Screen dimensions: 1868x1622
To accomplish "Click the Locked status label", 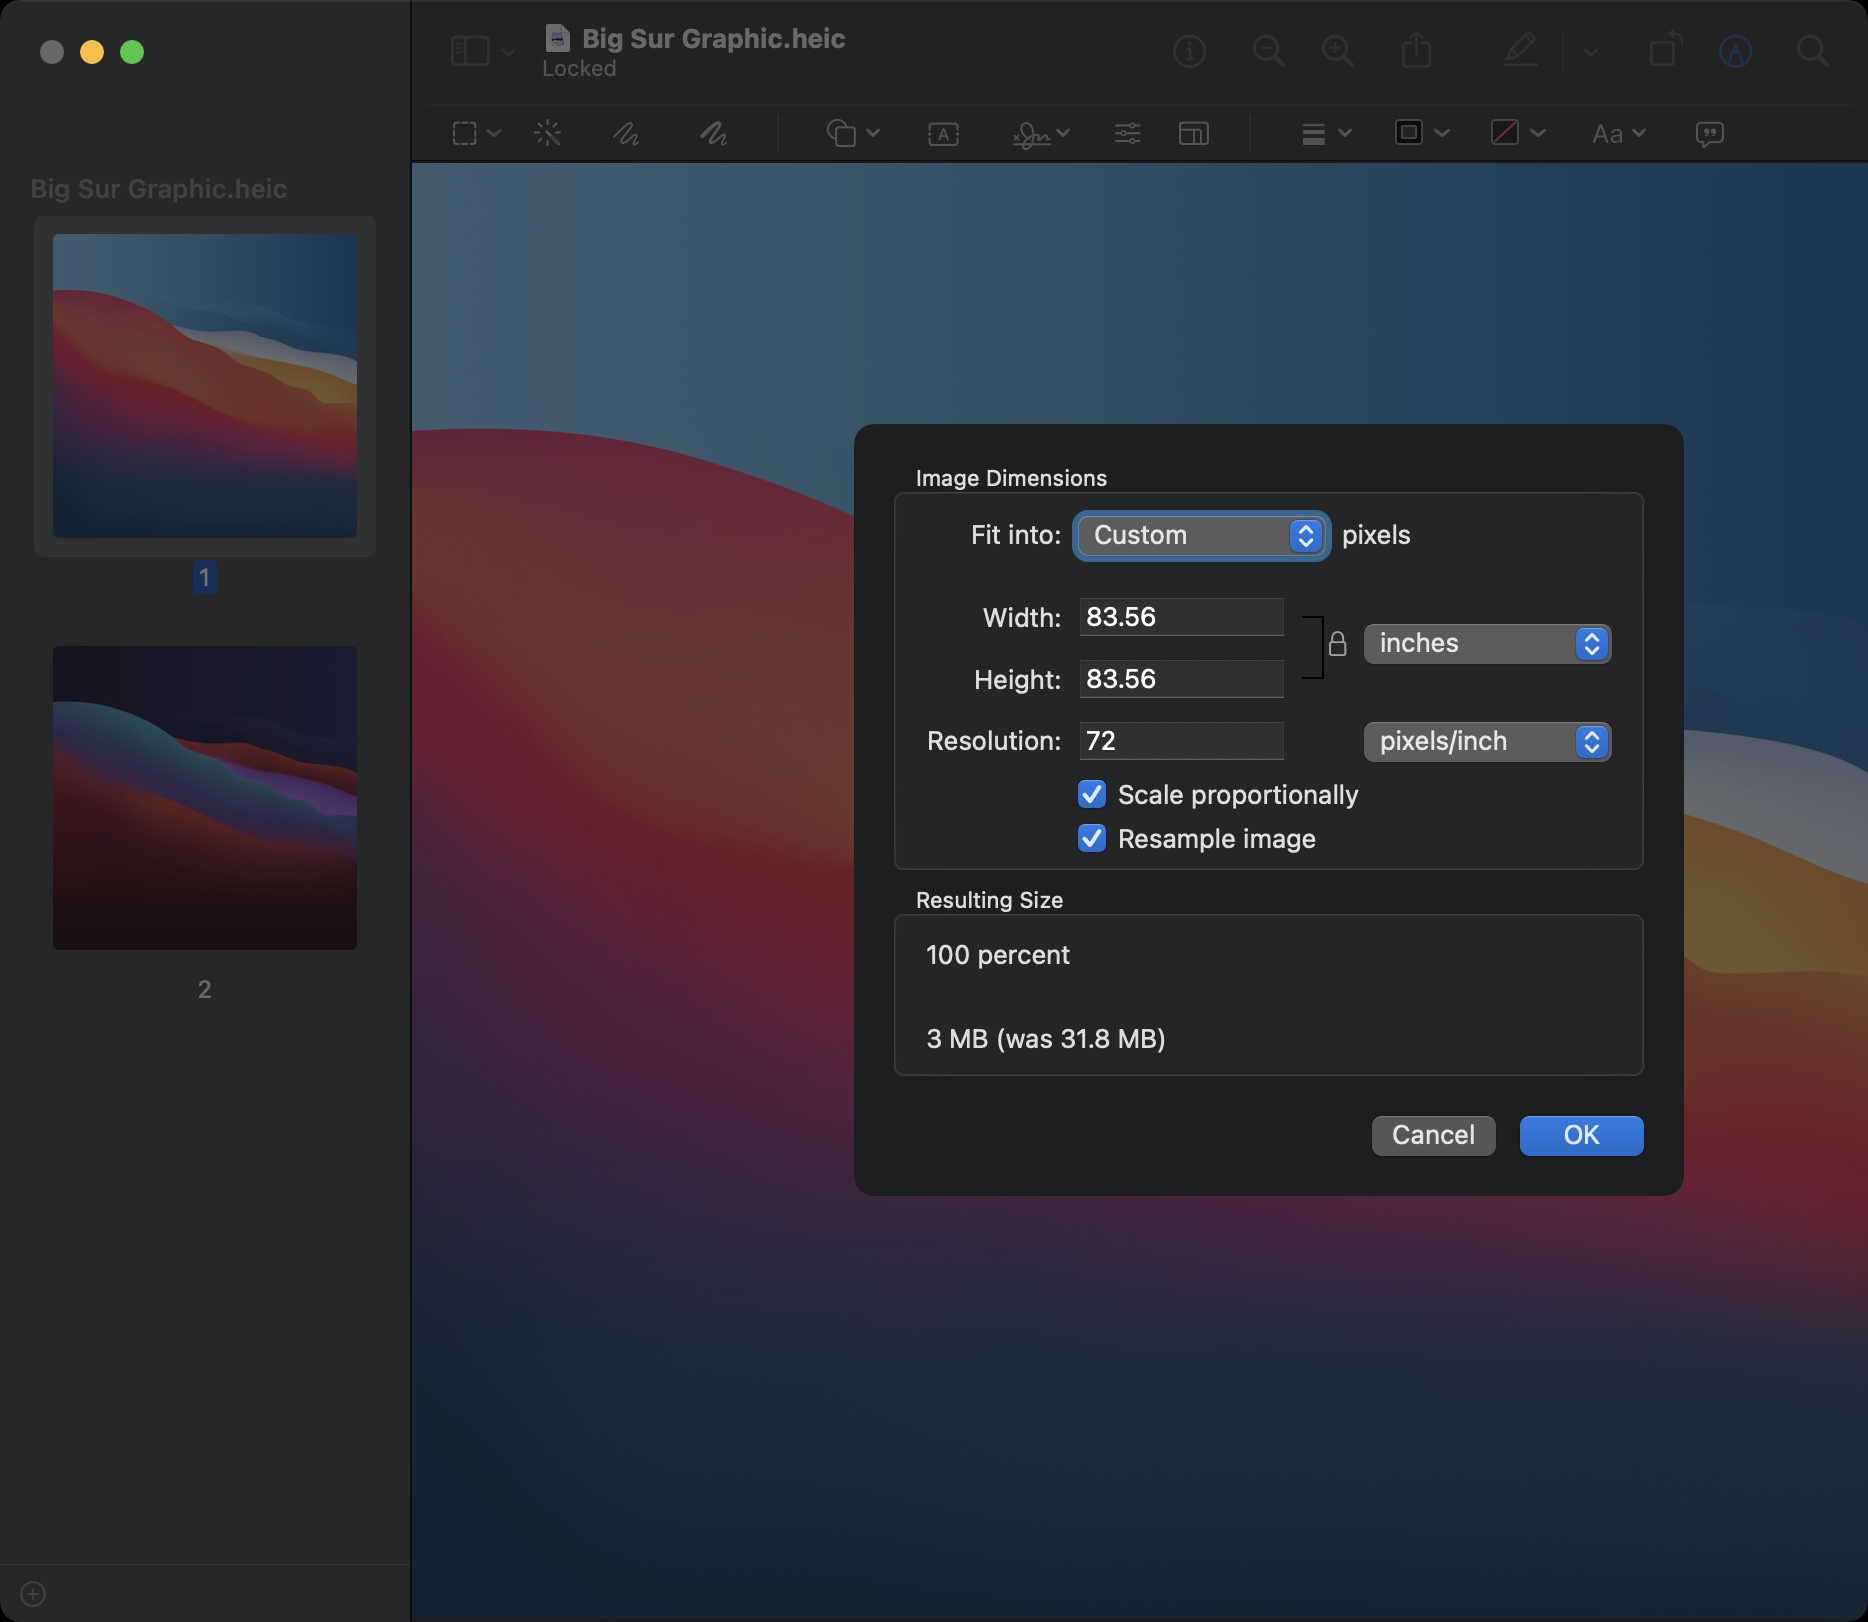I will click(579, 68).
